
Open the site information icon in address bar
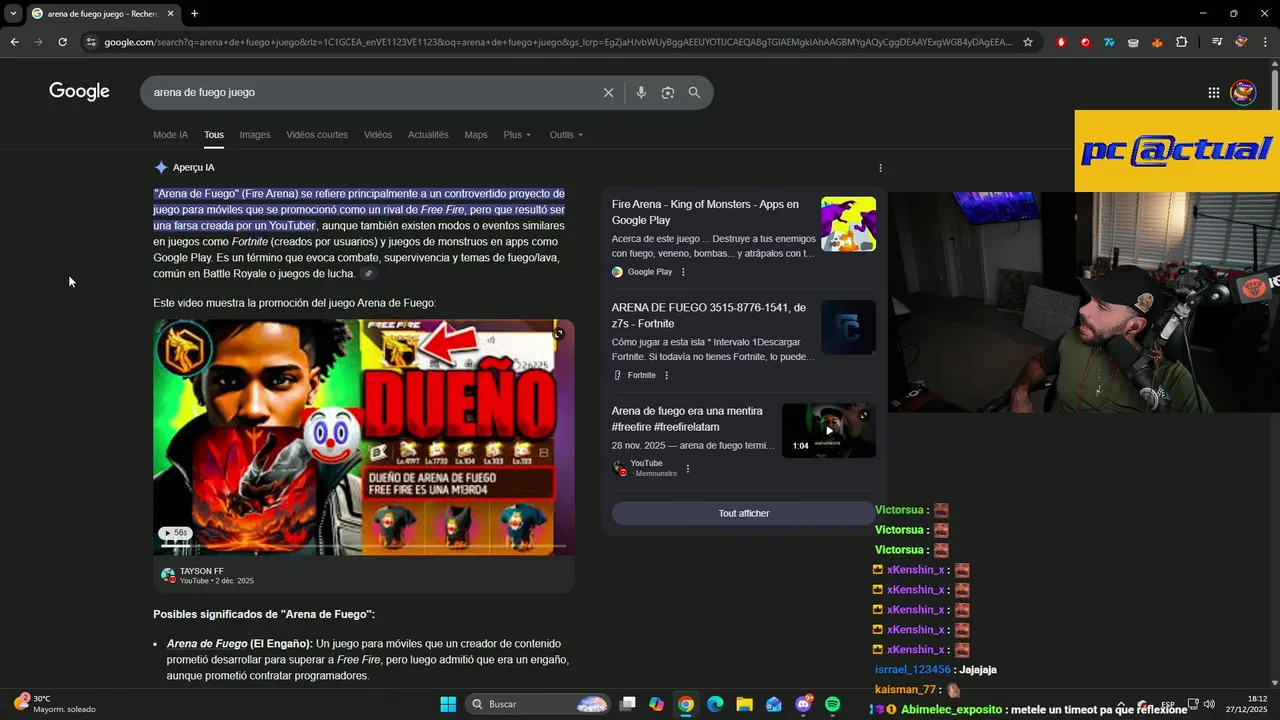coord(91,42)
